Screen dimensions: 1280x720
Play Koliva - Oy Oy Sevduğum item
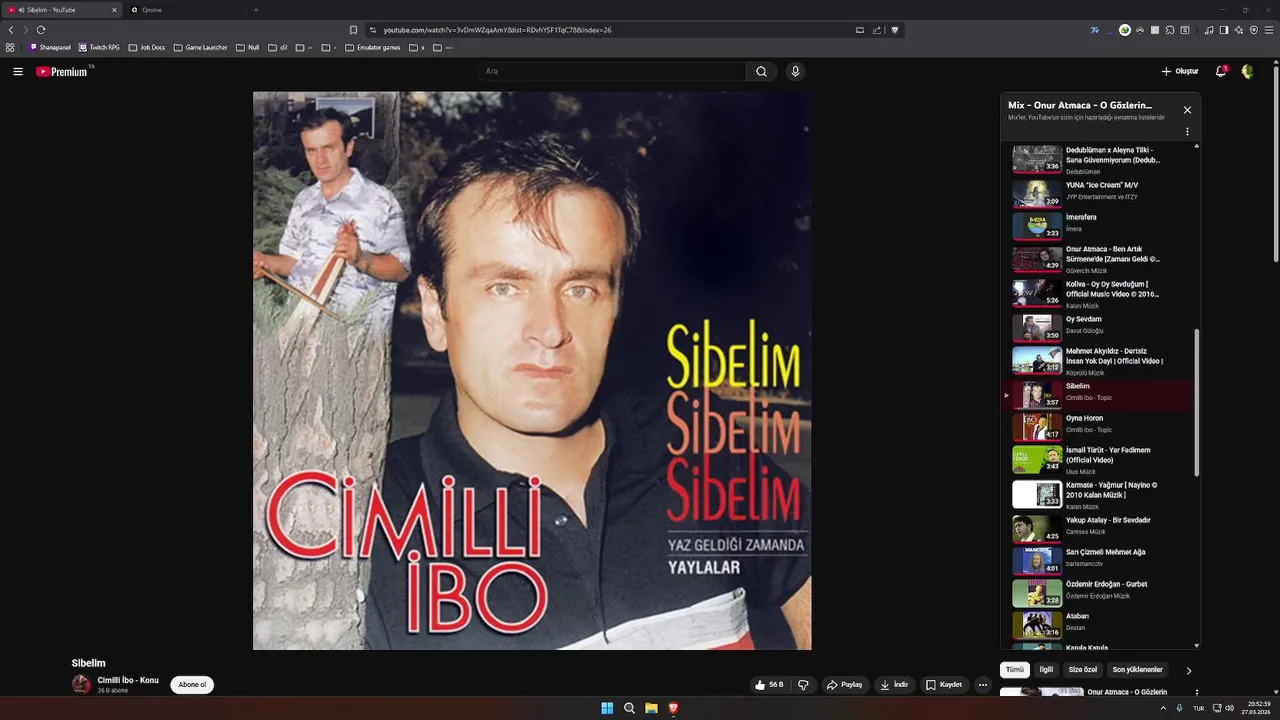[x=1098, y=292]
